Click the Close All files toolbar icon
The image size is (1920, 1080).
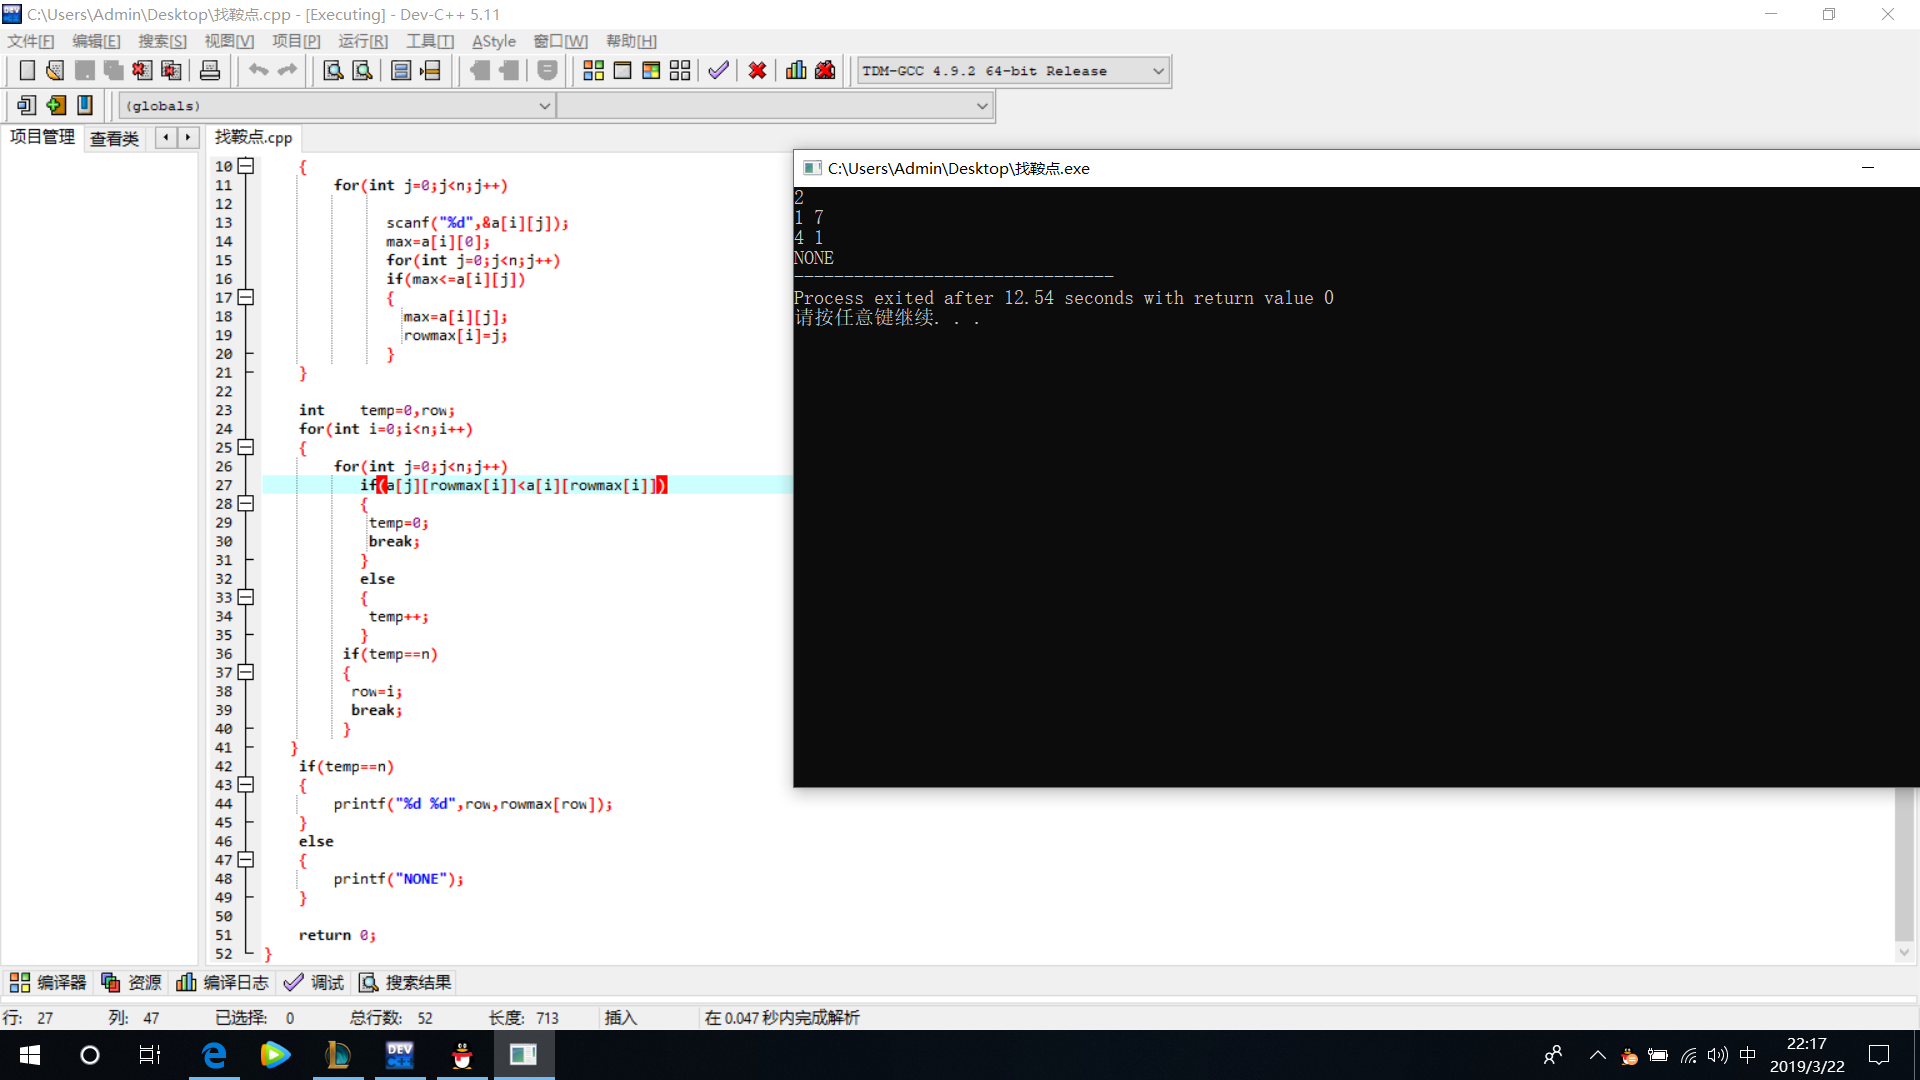172,71
